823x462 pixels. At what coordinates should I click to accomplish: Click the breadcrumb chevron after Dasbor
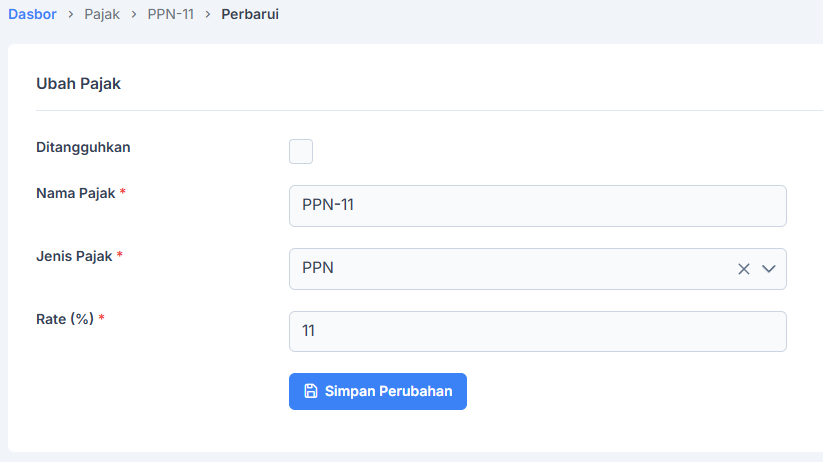click(x=71, y=16)
